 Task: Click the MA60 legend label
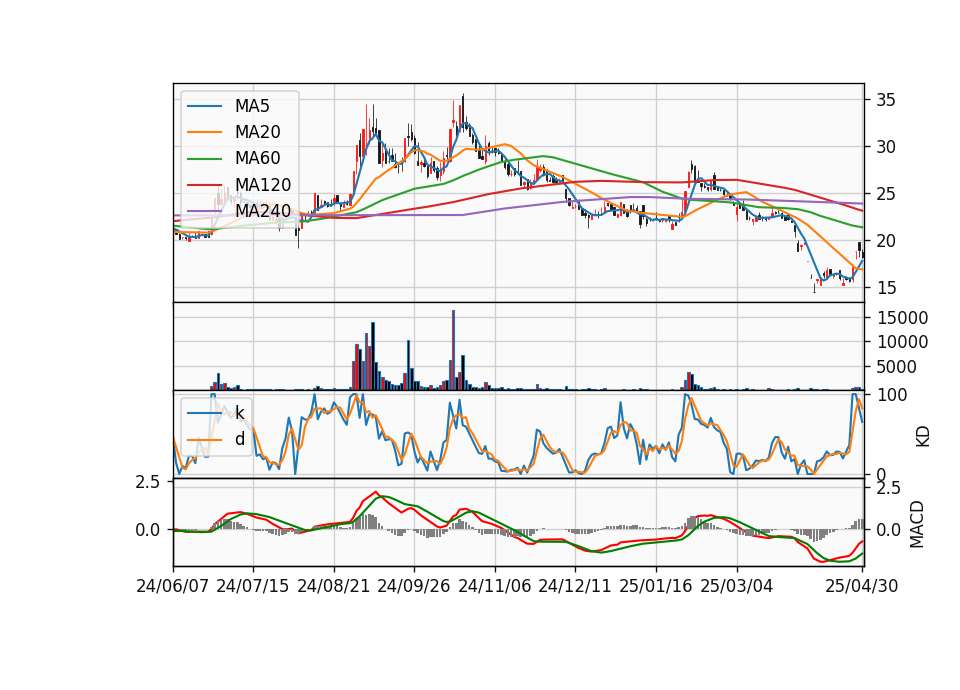click(x=257, y=158)
